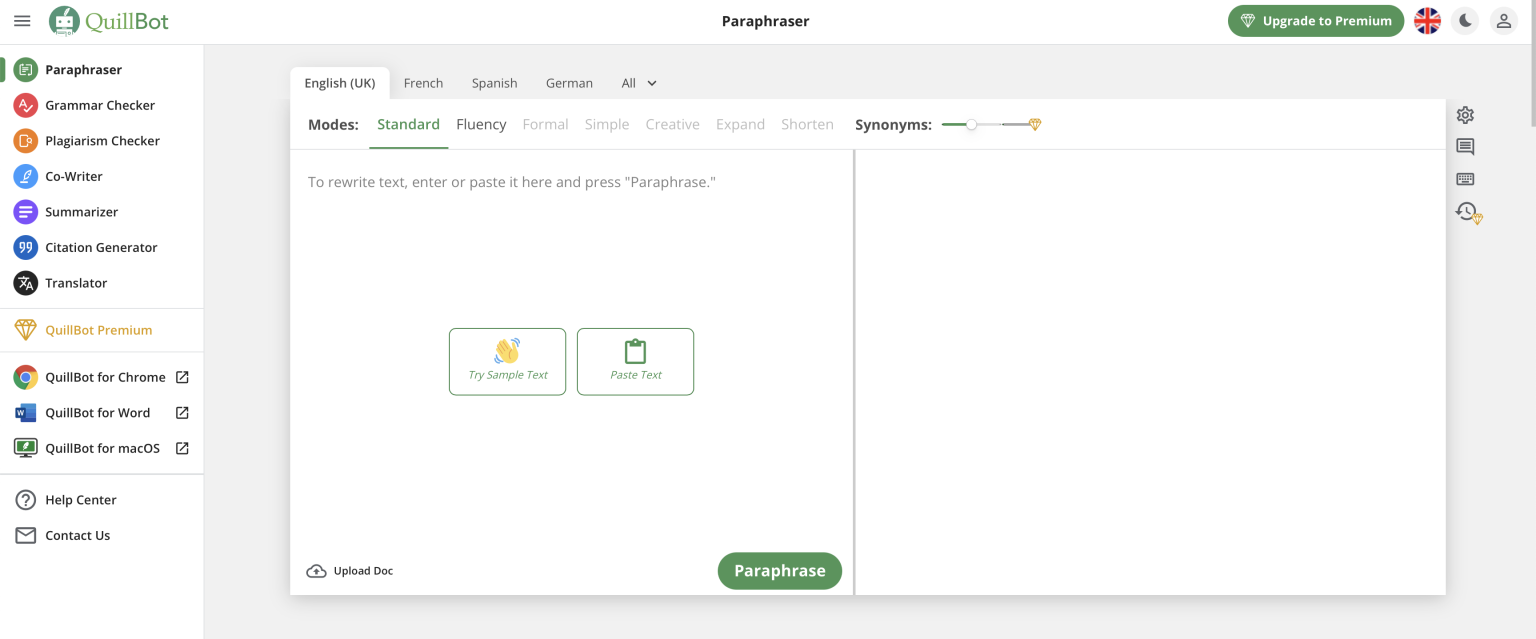Toggle dark mode moon icon
Screen dimensions: 1536x639
(x=1465, y=21)
